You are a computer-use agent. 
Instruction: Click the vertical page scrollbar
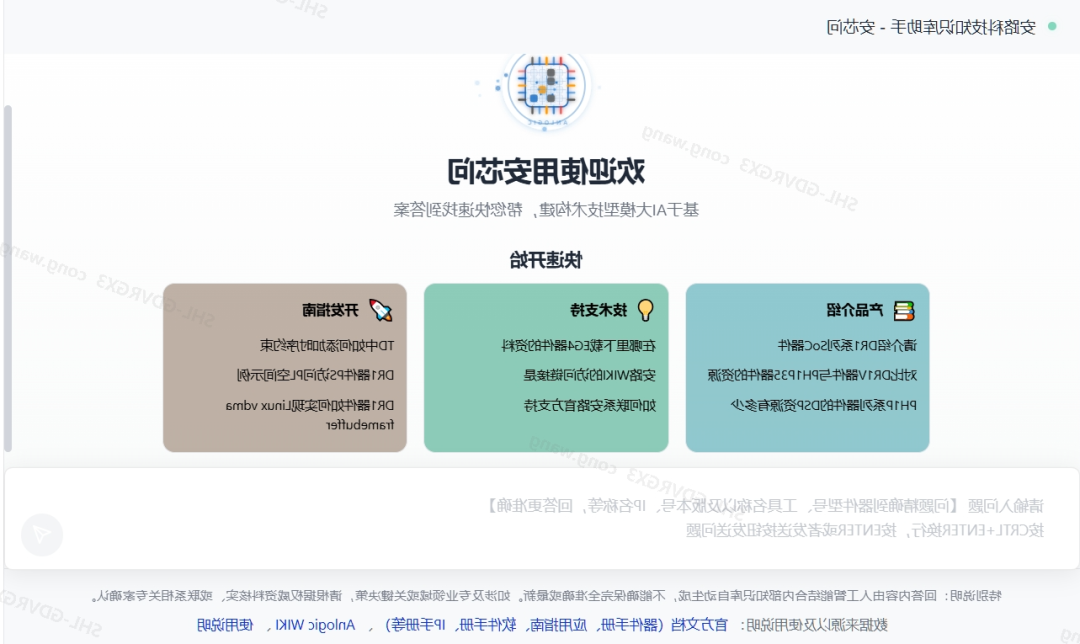(x=8, y=278)
